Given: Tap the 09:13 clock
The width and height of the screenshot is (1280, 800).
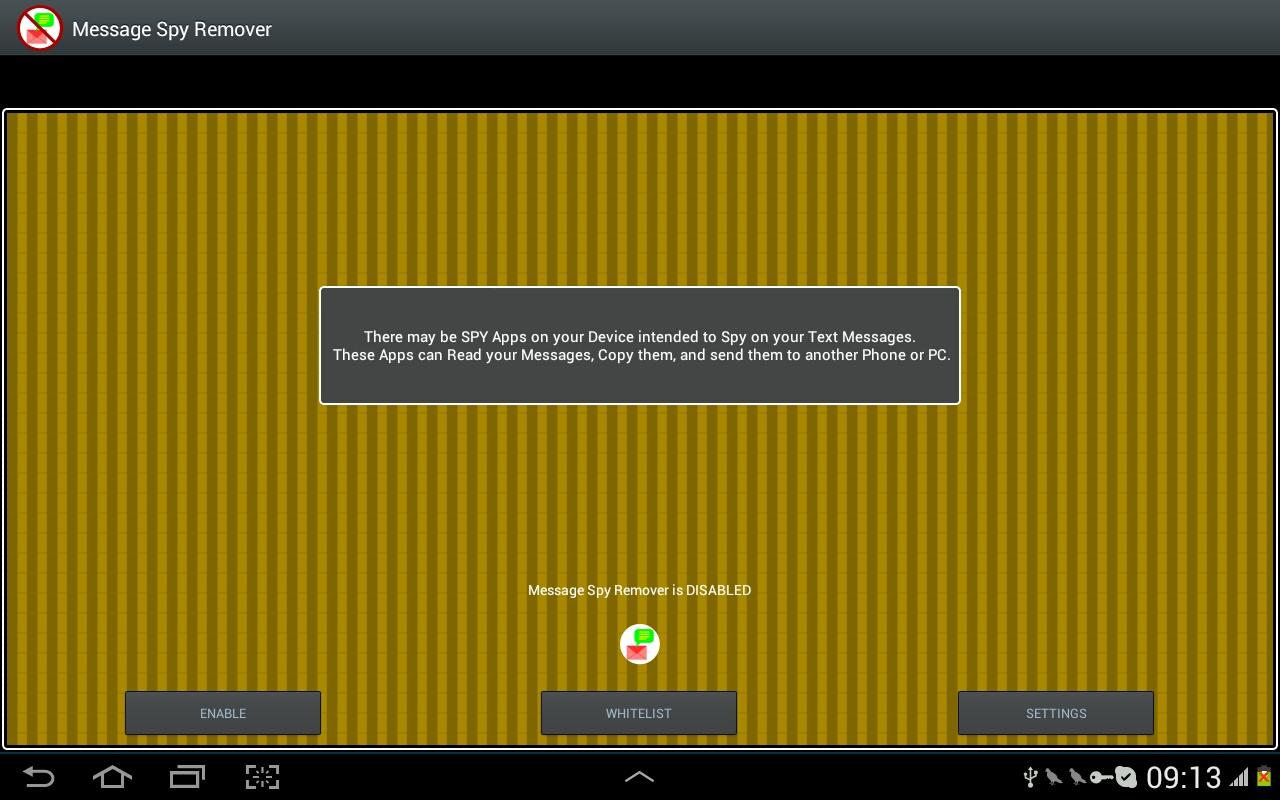Looking at the screenshot, I should [1184, 777].
